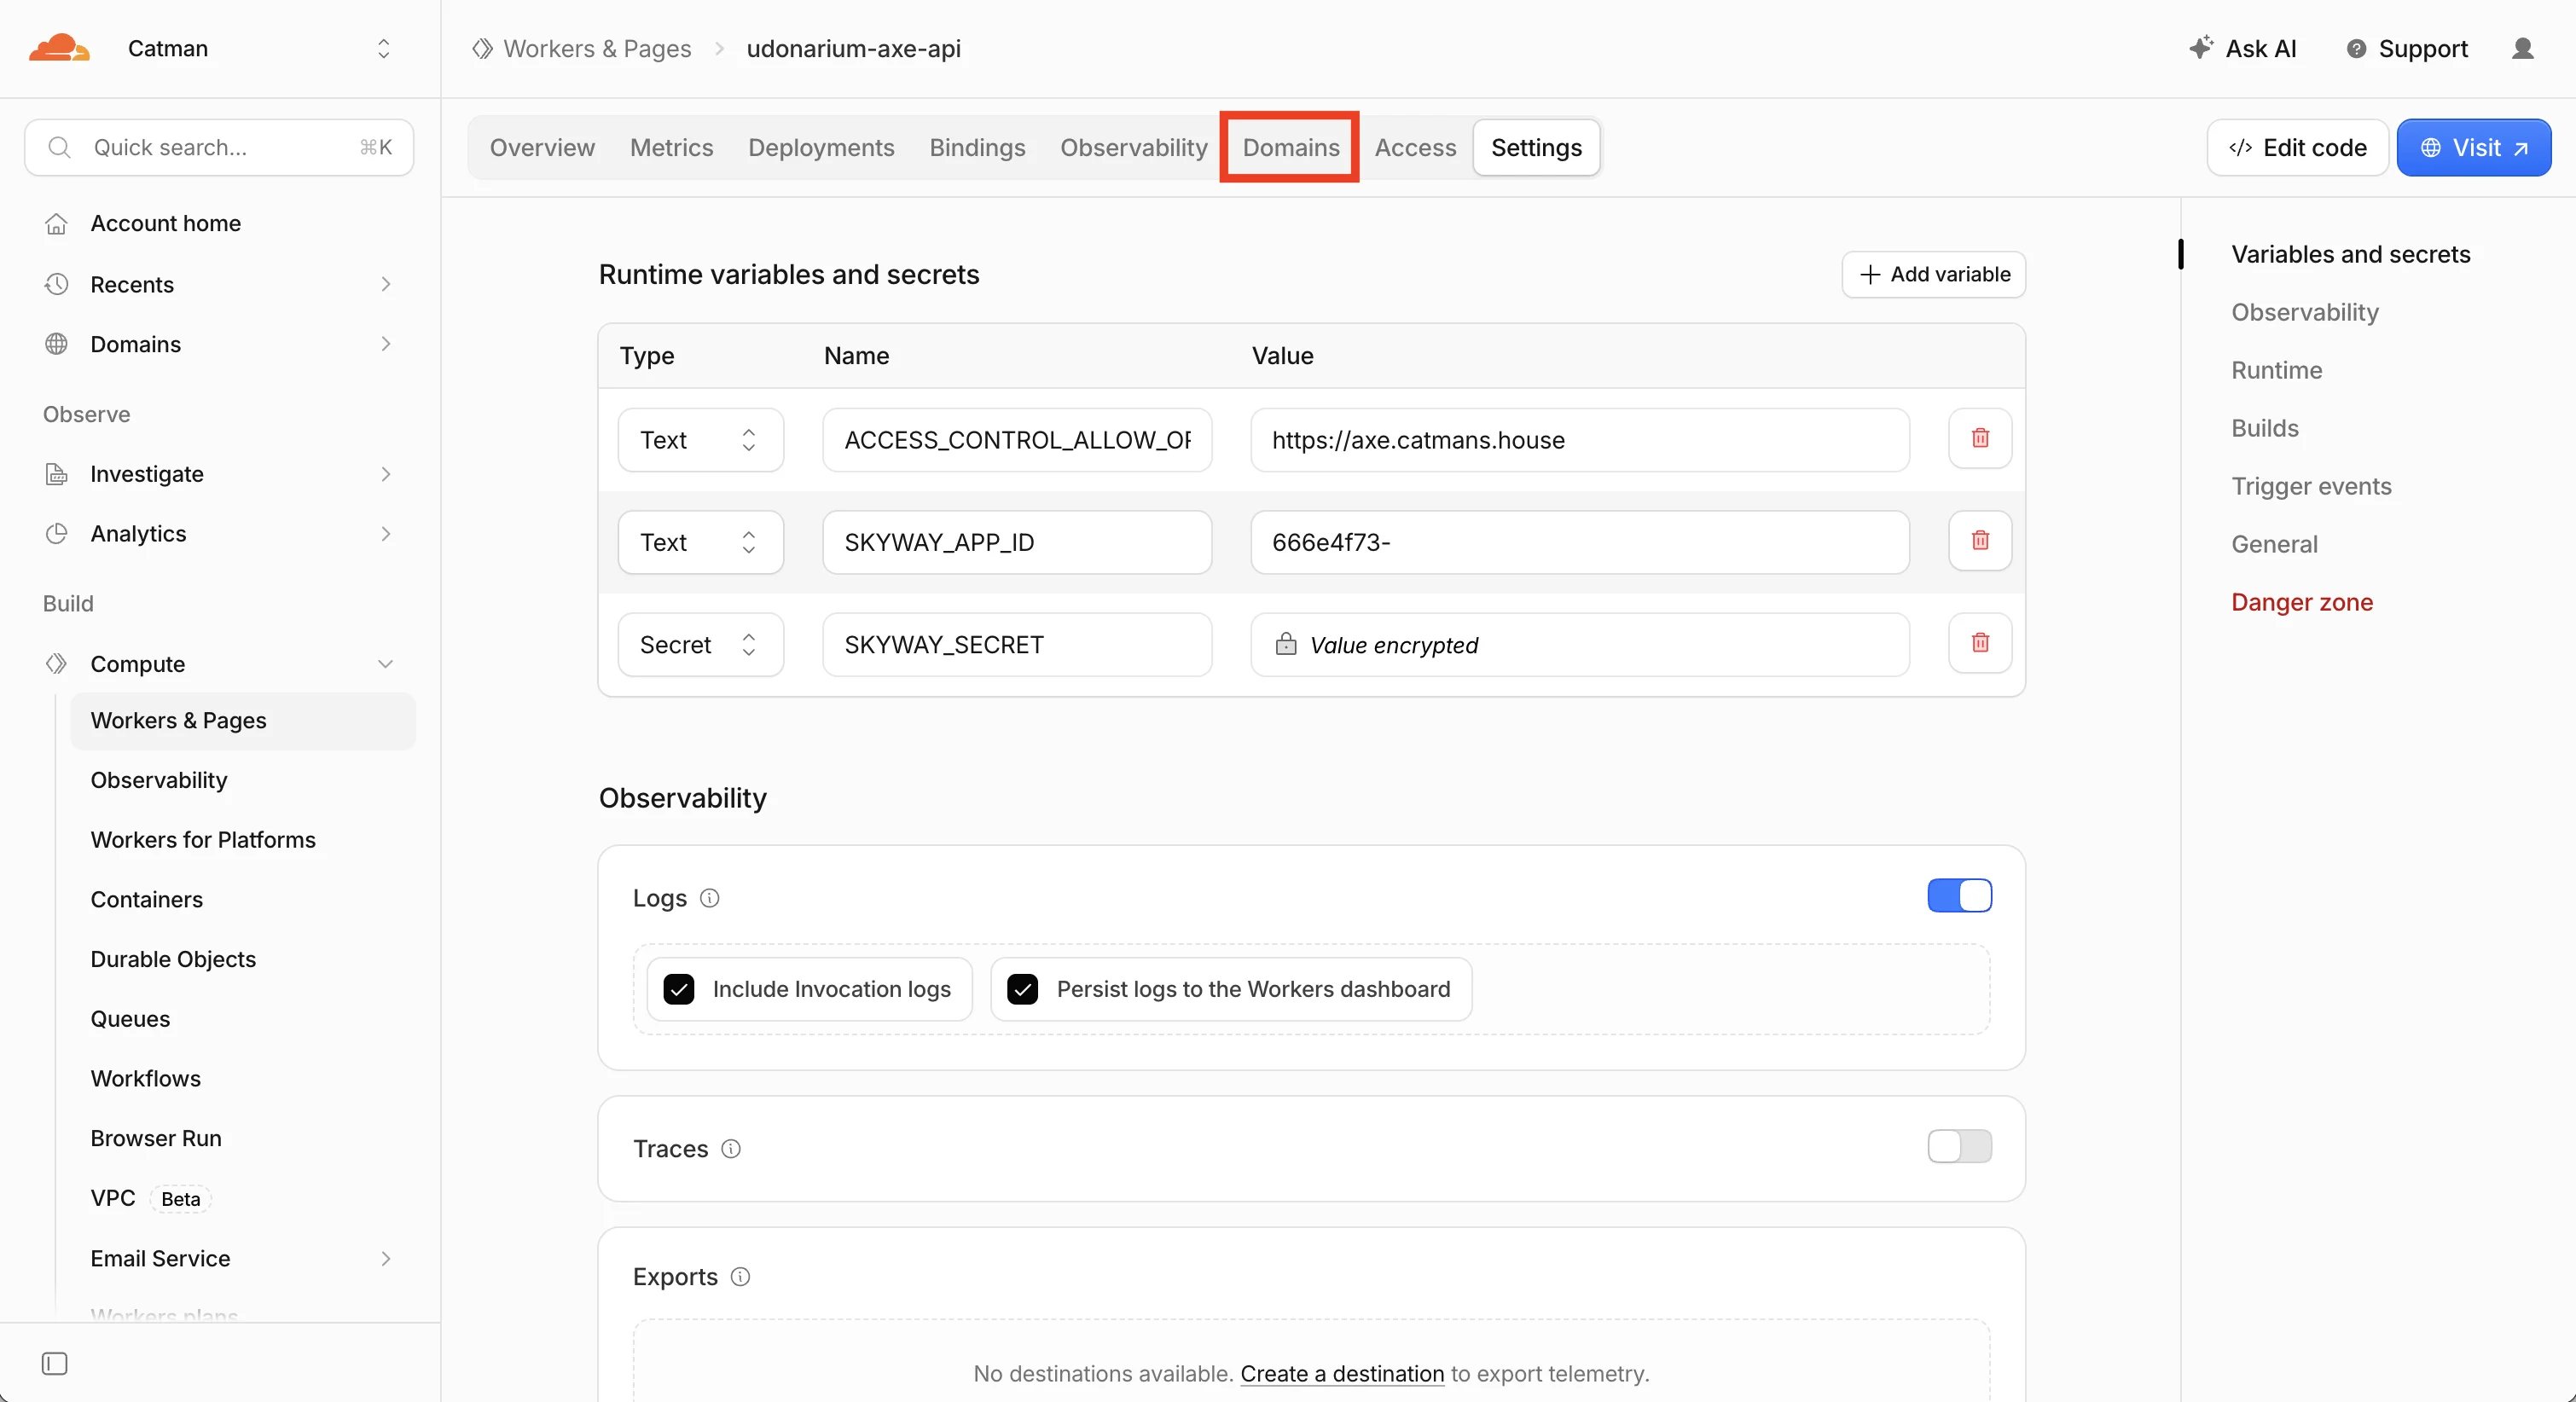Edit the SKYWAY_APP_ID value field
The height and width of the screenshot is (1402, 2576).
click(x=1579, y=542)
